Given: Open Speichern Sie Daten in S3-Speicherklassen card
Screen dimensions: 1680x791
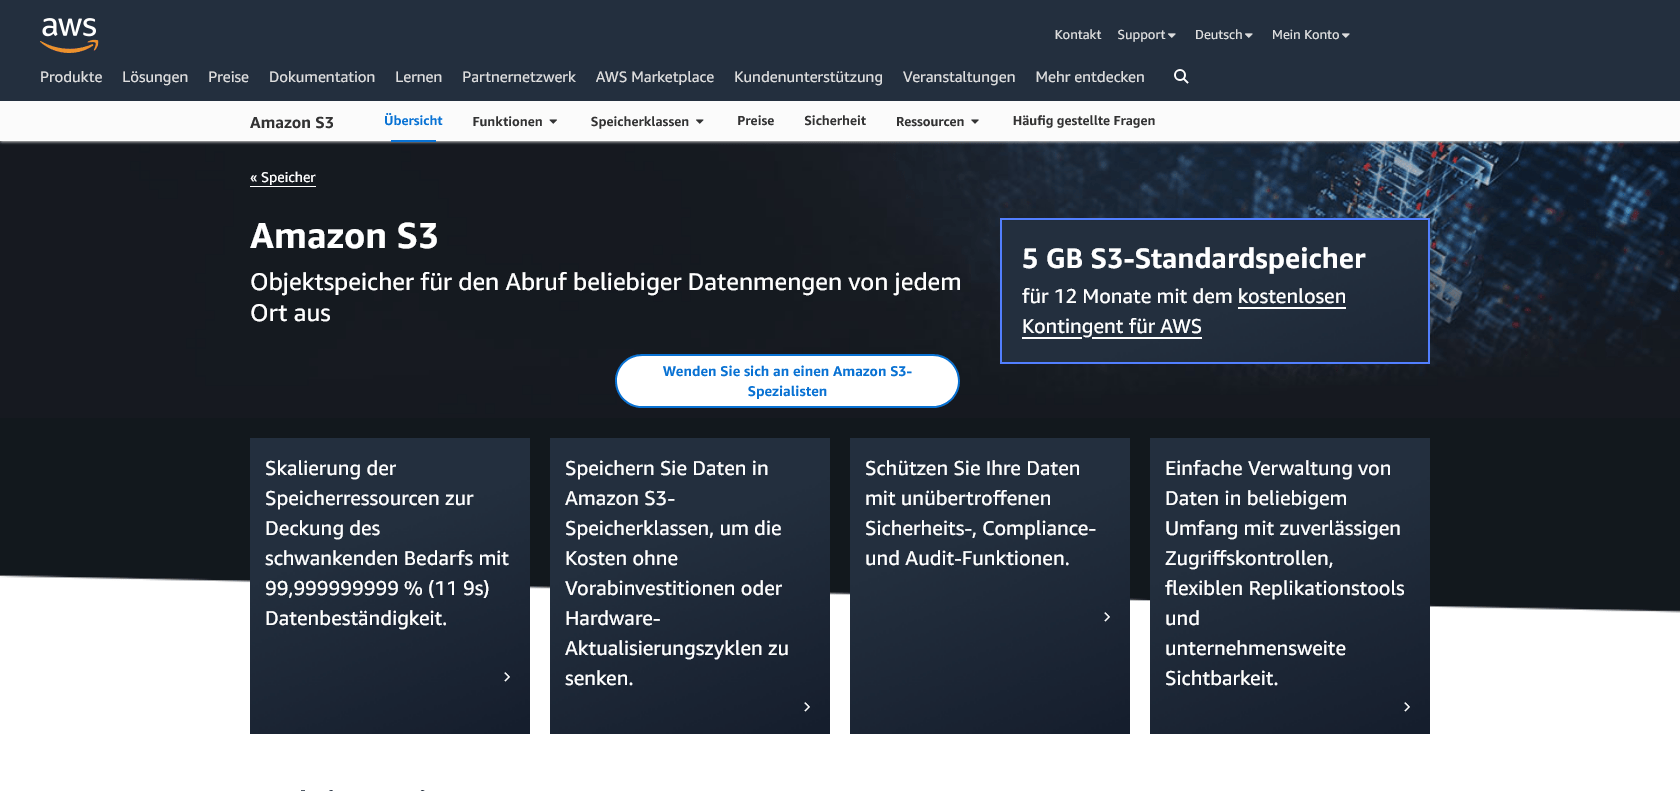Looking at the screenshot, I should pos(690,586).
